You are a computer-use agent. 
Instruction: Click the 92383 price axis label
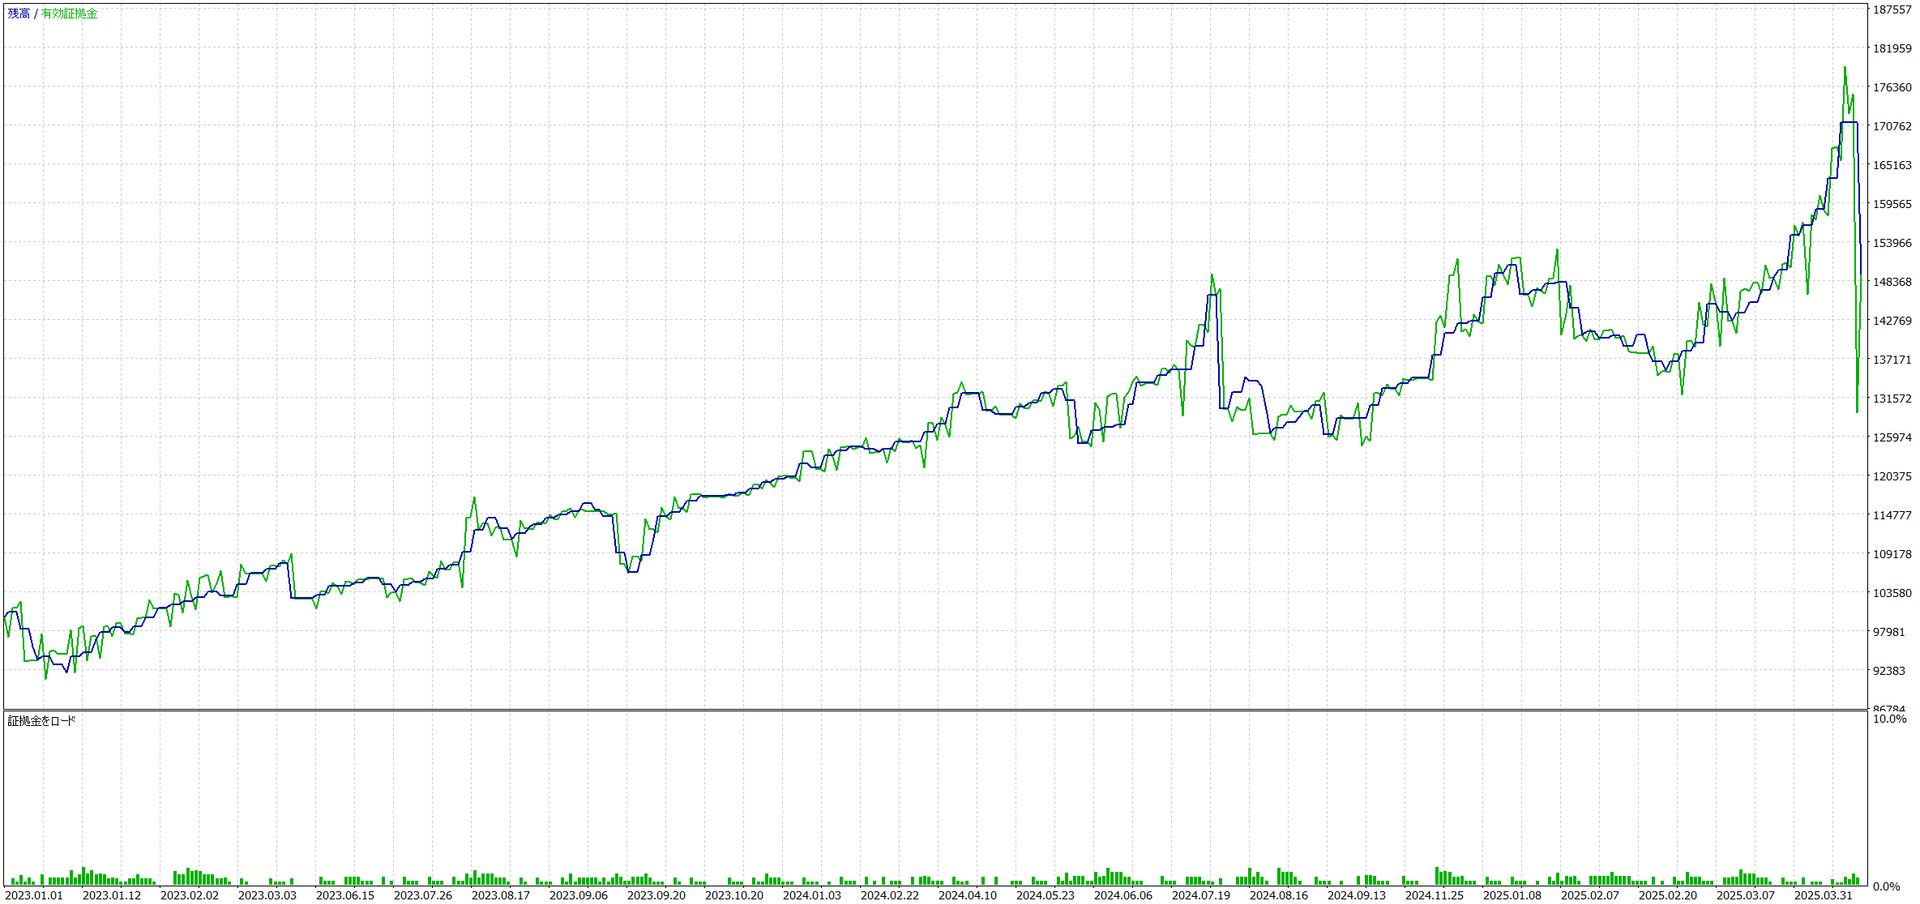pyautogui.click(x=1889, y=671)
